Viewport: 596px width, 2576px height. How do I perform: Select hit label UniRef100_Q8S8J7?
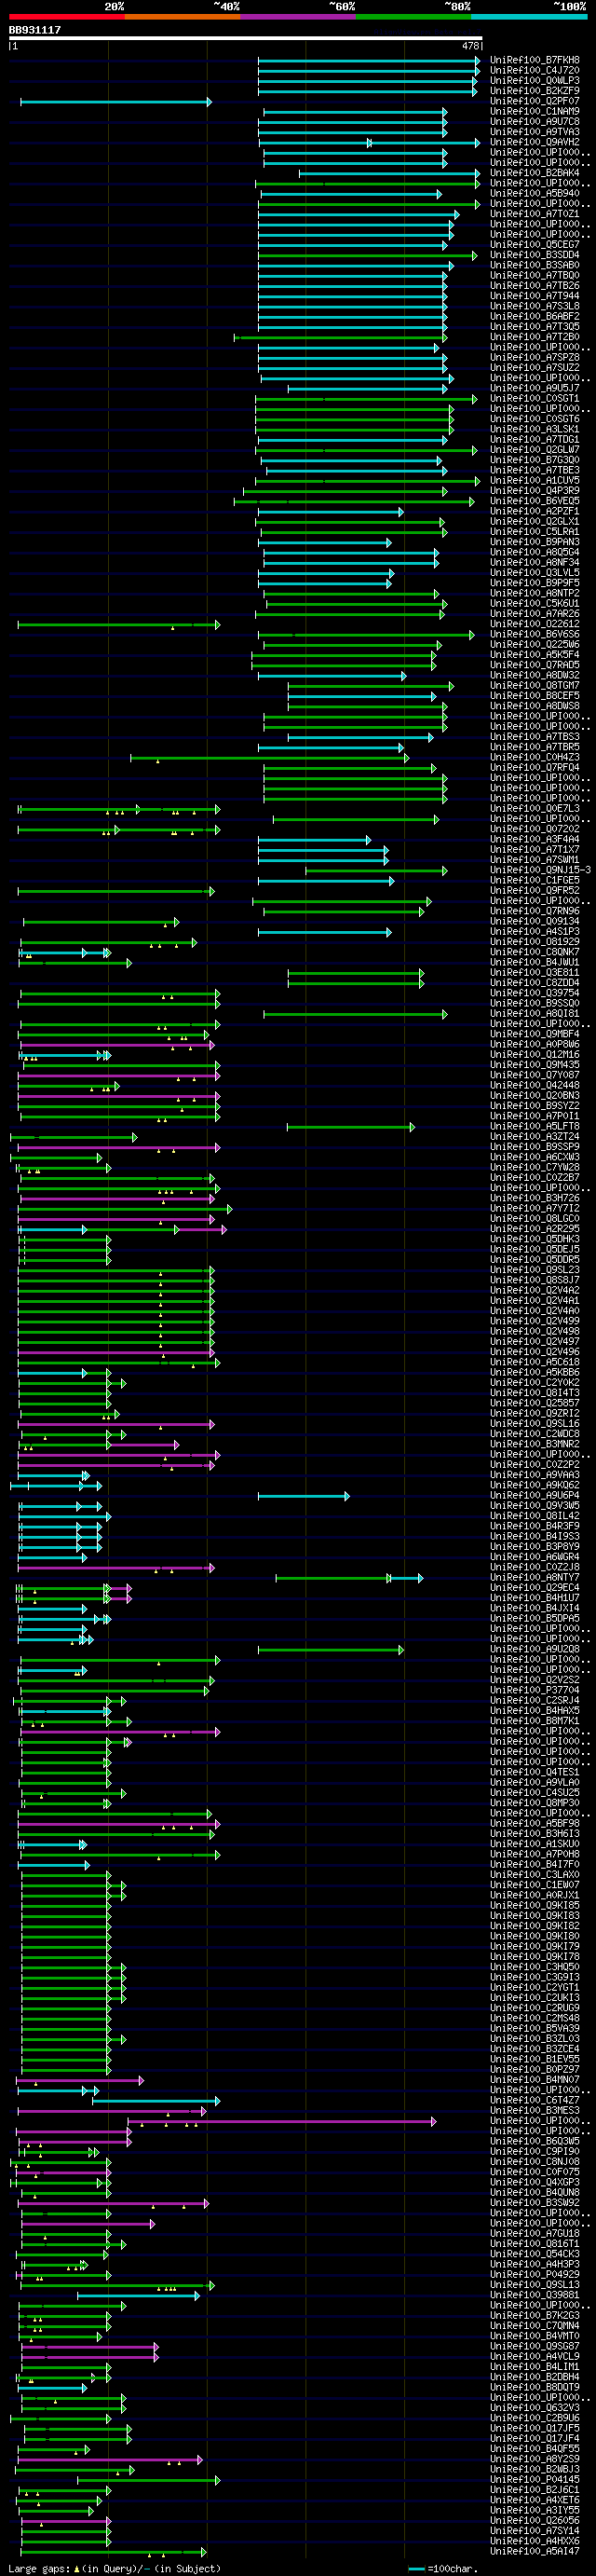(x=534, y=1280)
